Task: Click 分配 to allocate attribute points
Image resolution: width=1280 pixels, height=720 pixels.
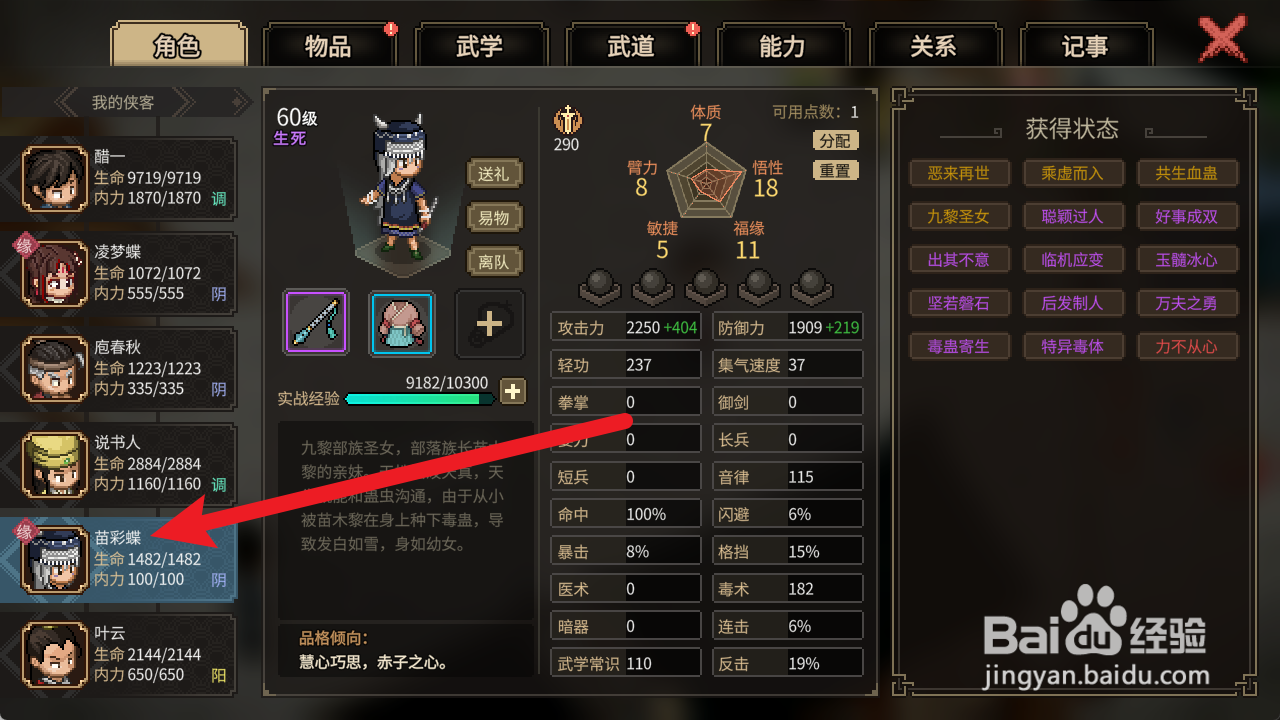Action: coord(835,141)
